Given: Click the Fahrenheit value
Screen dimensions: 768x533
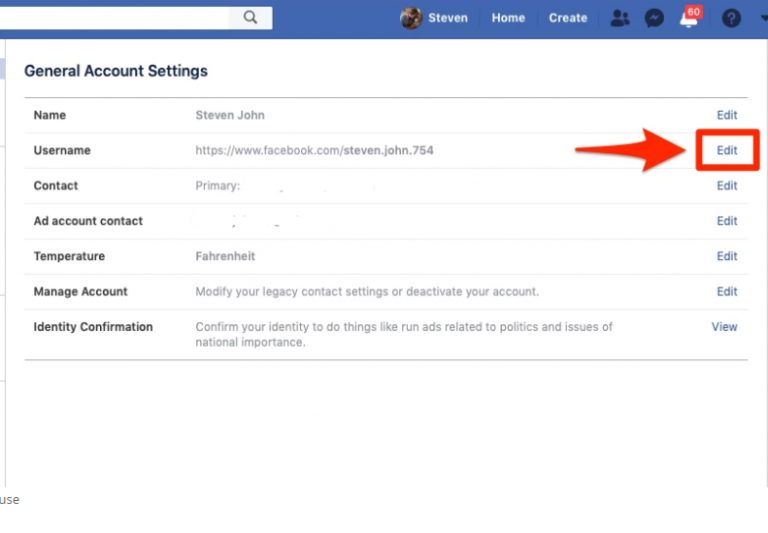Looking at the screenshot, I should tap(225, 256).
